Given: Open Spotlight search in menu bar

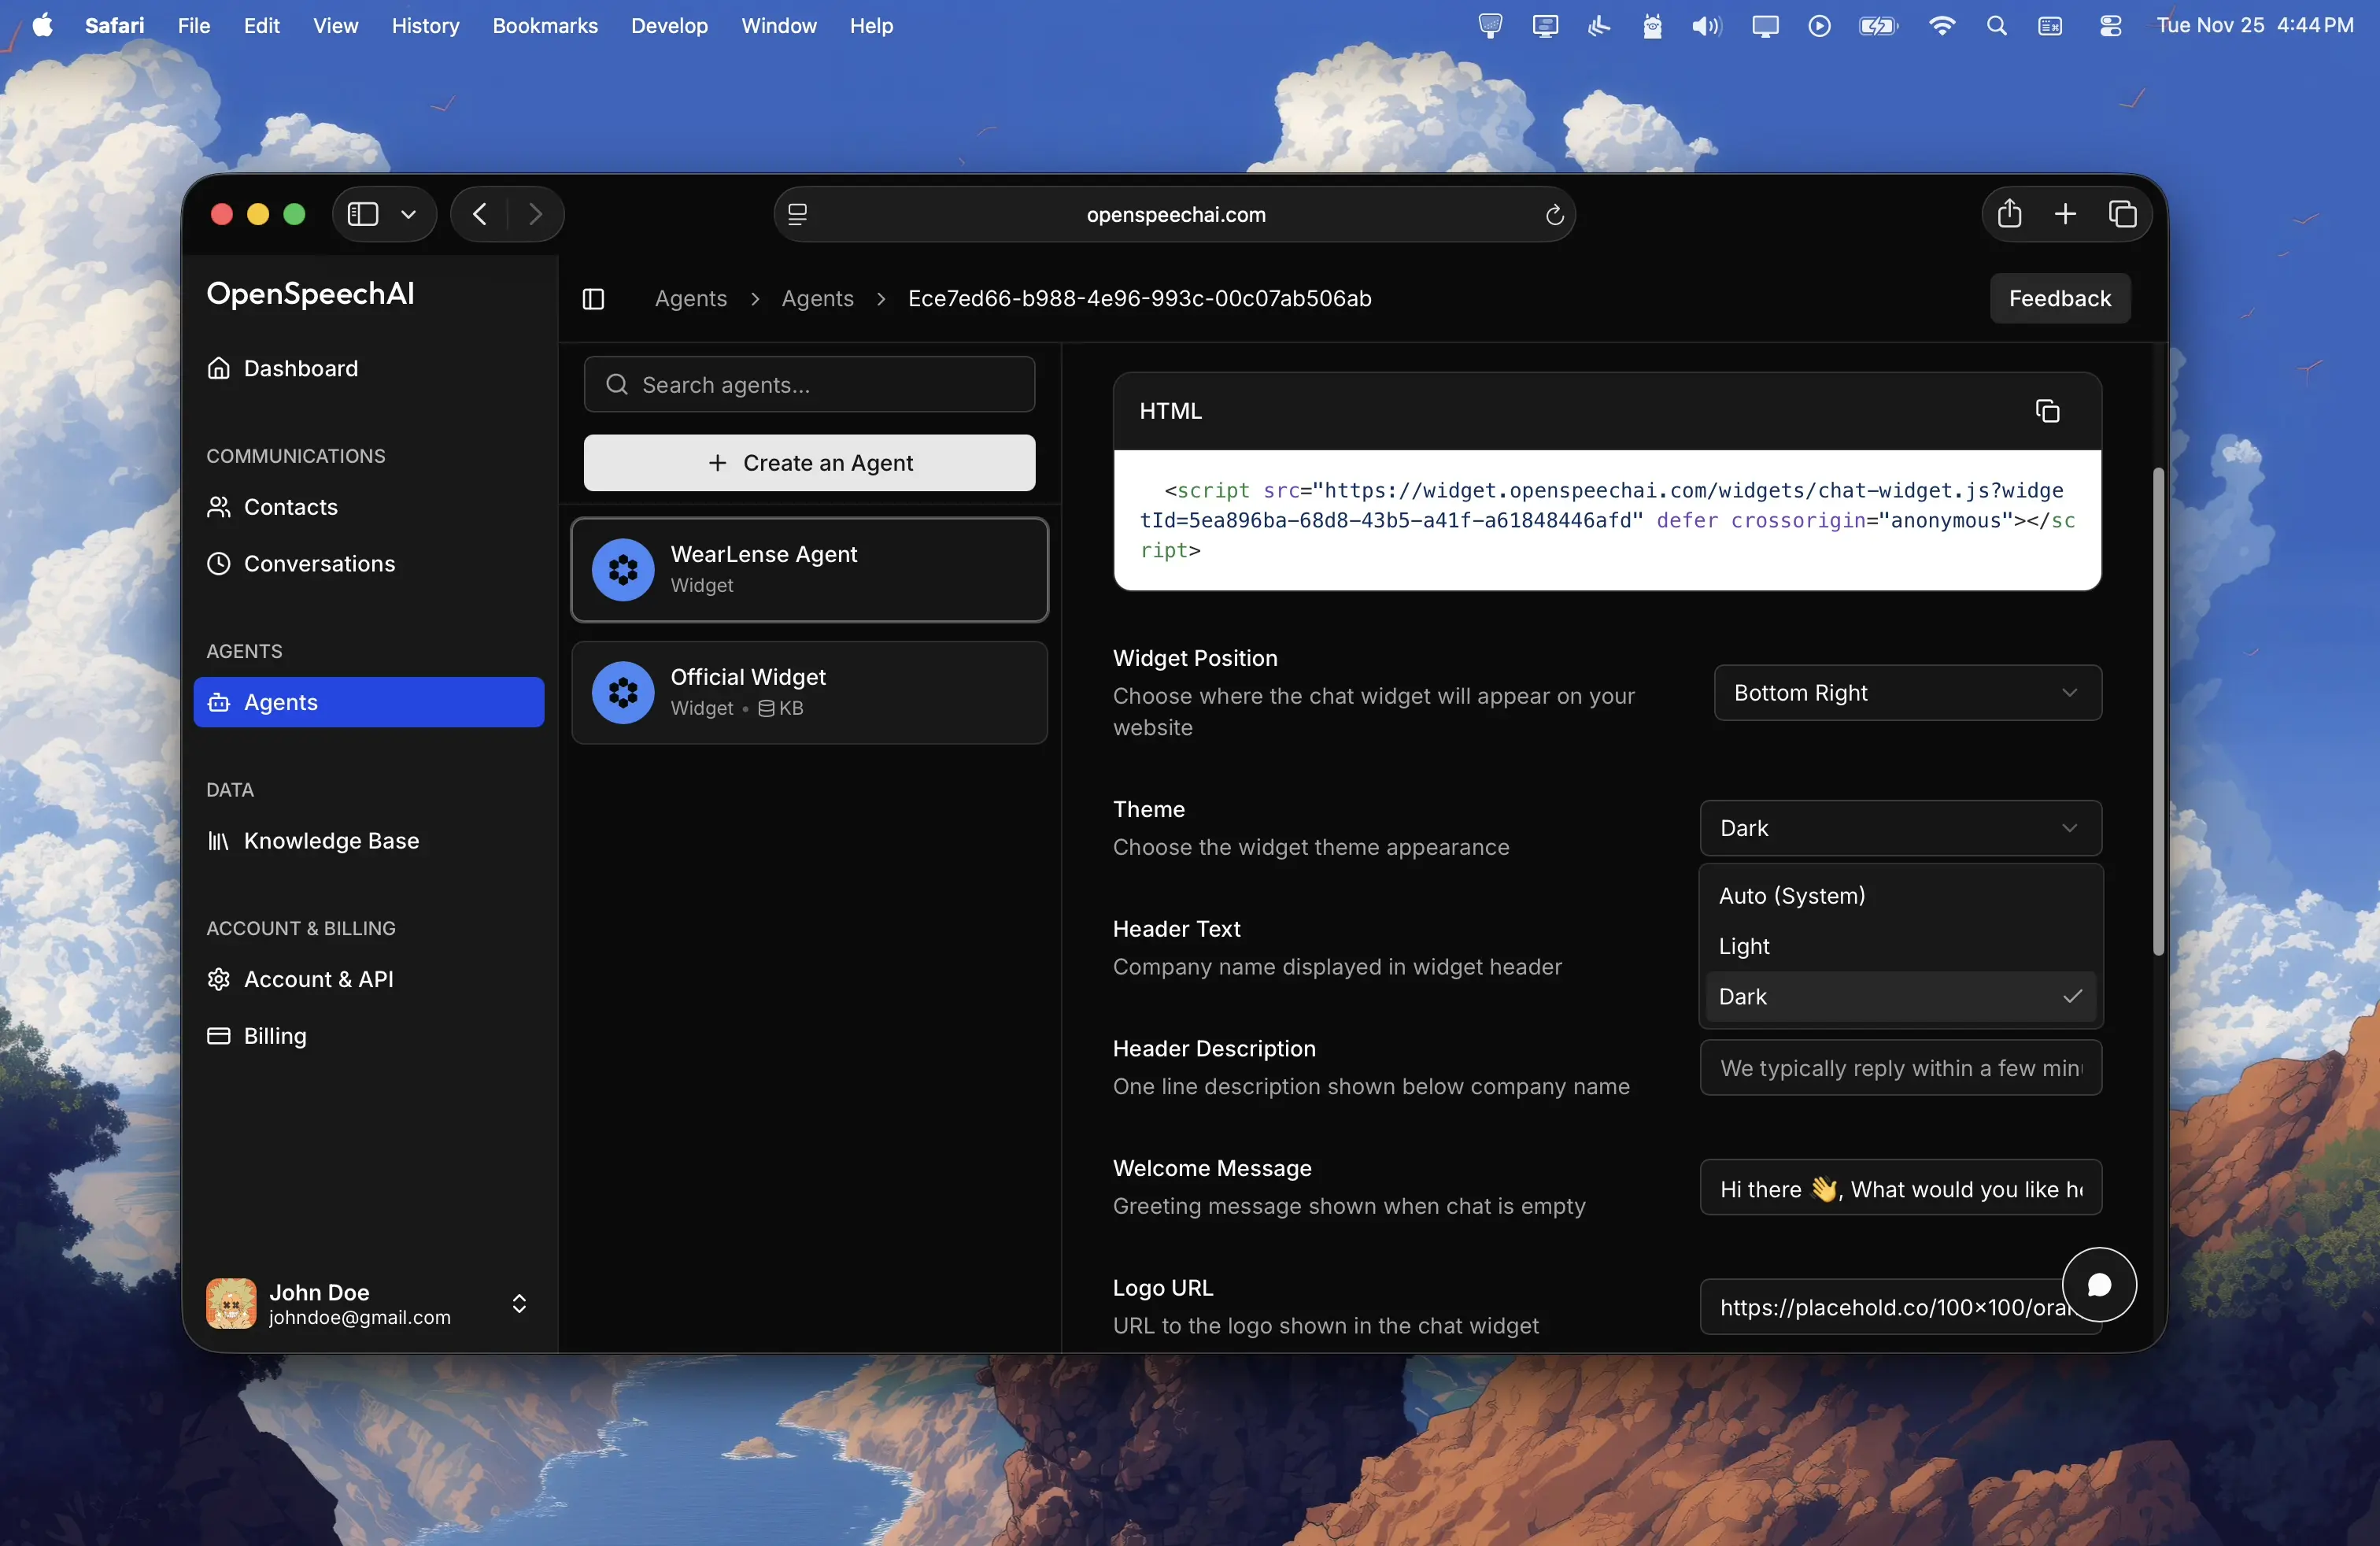Looking at the screenshot, I should [x=1996, y=26].
